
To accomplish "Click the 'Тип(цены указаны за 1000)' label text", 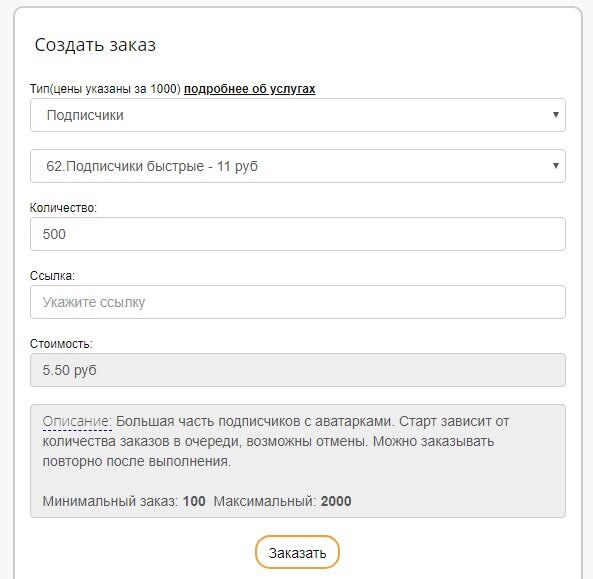I will tap(106, 89).
